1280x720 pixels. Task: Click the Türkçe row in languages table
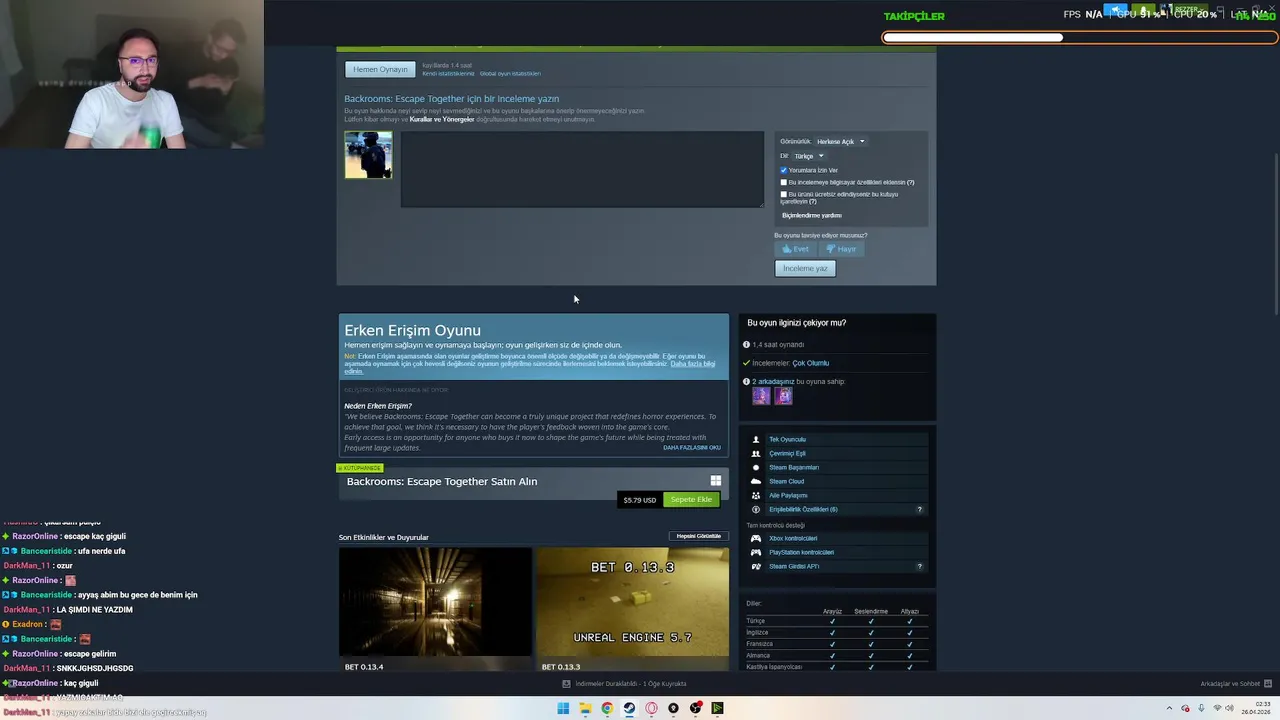[836, 621]
